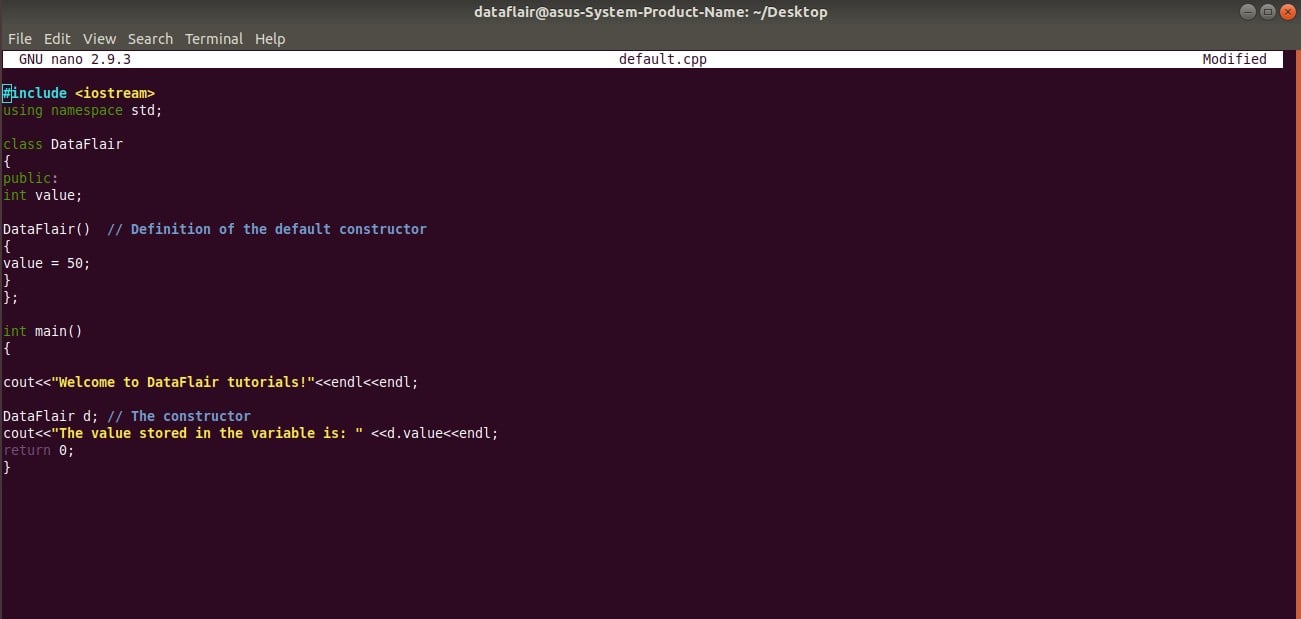Place cursor on the class DataFlair line
Viewport: 1301px width, 619px height.
[63, 144]
